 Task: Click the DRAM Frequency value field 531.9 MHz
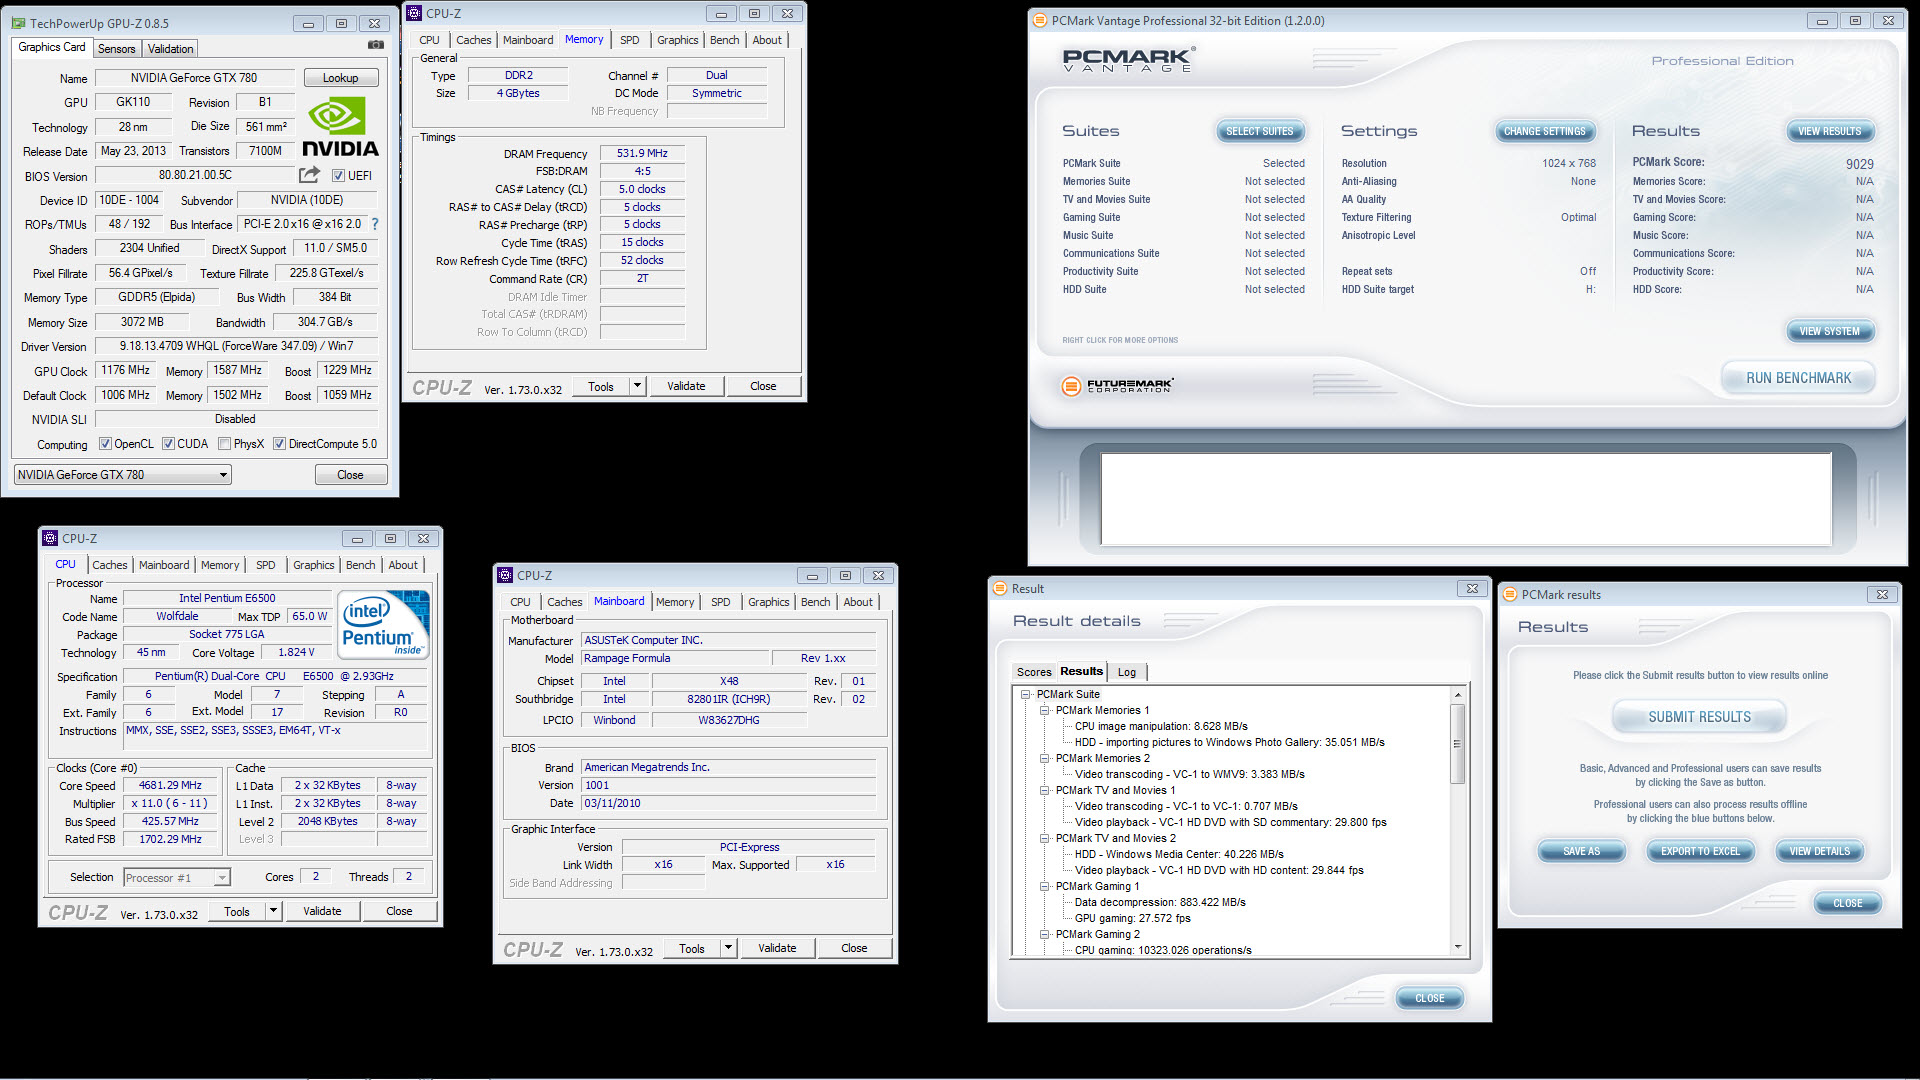[642, 154]
